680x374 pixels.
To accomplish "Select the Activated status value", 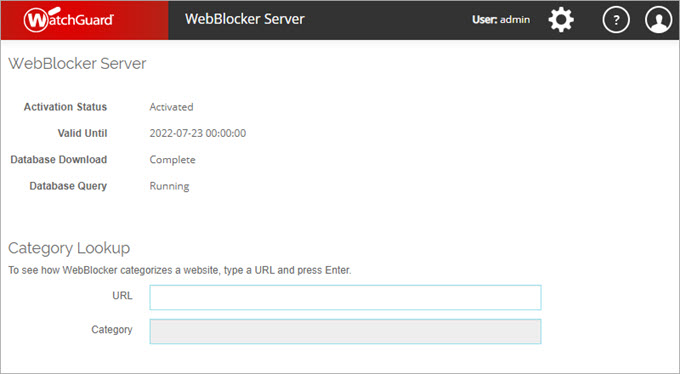I will (171, 107).
